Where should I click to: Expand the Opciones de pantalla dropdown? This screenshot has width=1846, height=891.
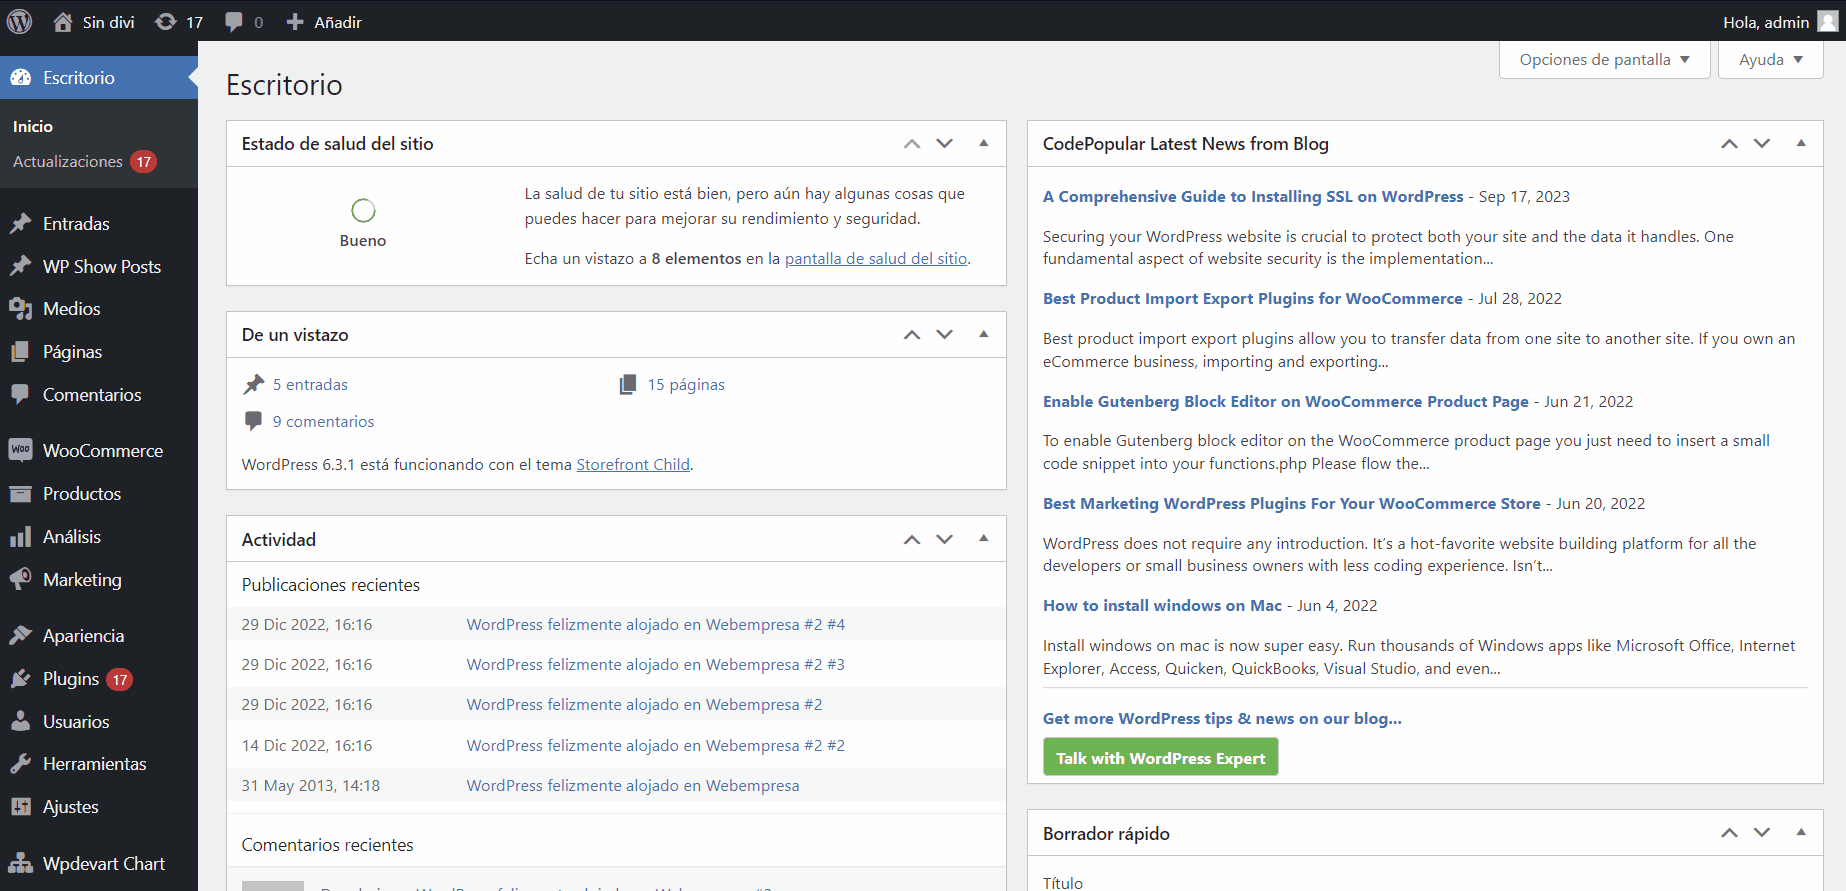click(x=1604, y=60)
